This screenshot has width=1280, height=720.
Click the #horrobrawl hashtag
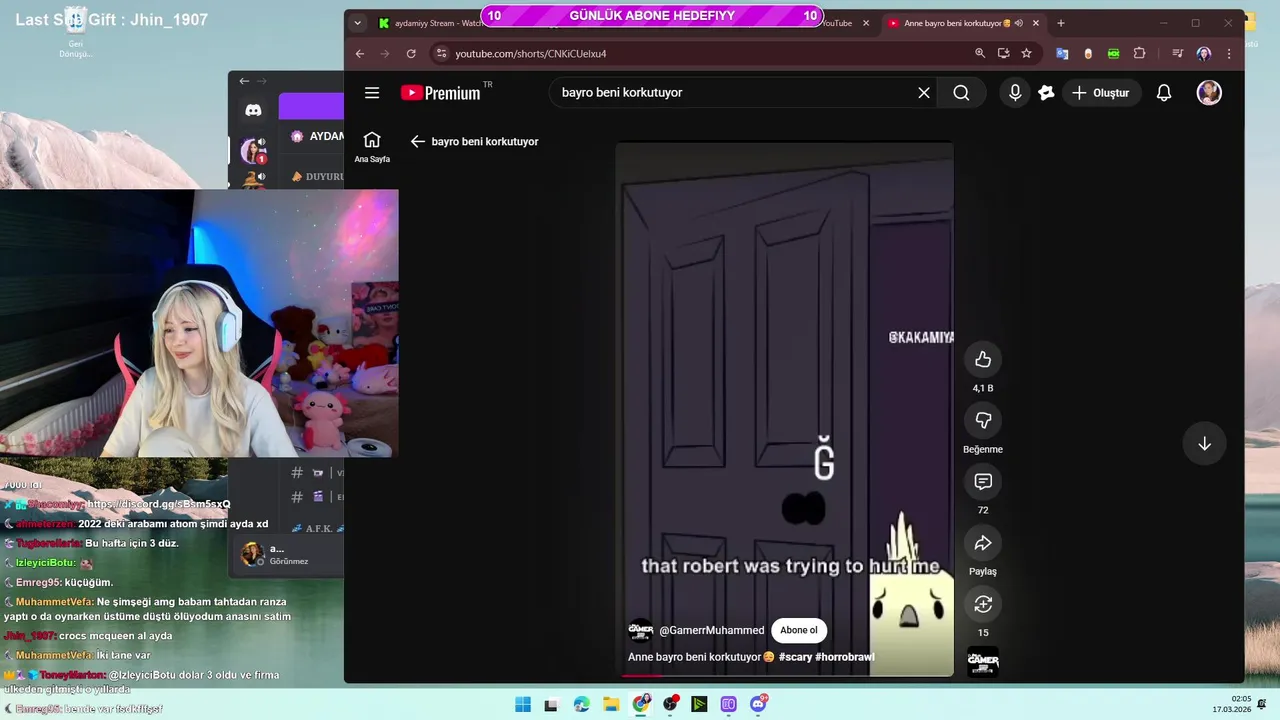point(845,657)
